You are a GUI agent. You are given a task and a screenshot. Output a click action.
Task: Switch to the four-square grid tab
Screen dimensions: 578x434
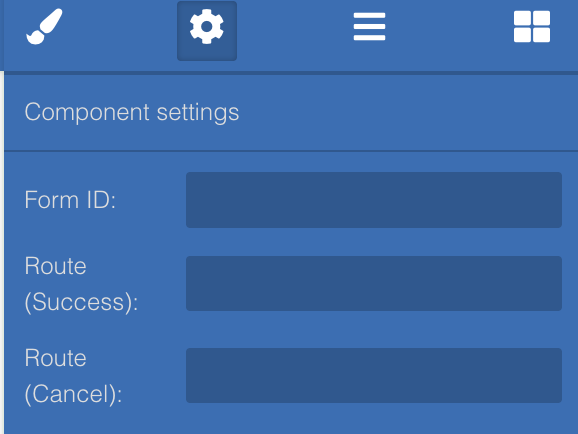(532, 27)
